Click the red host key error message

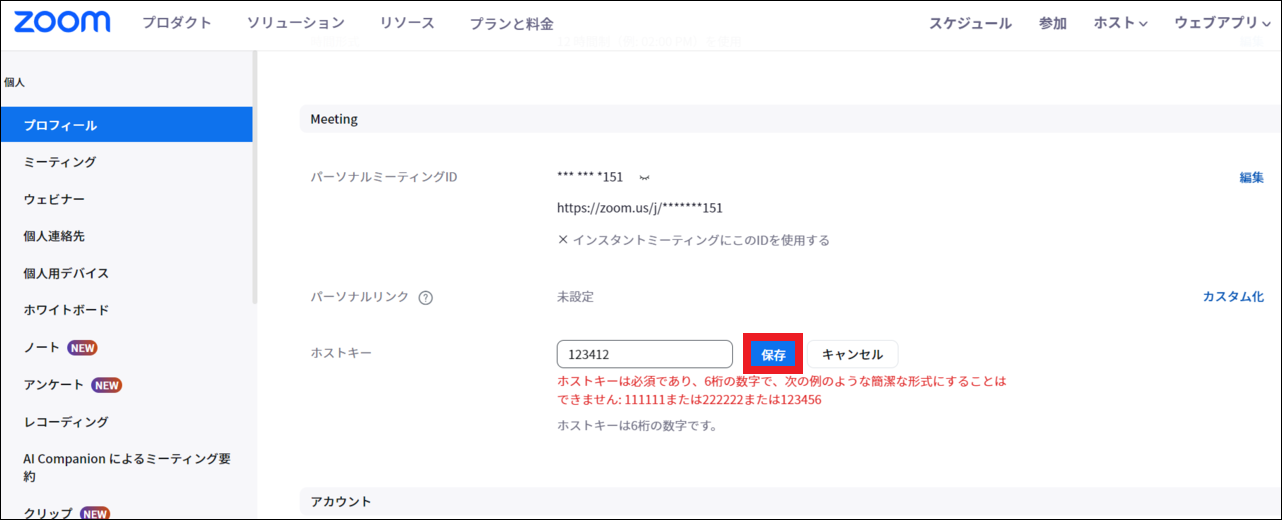pos(781,390)
